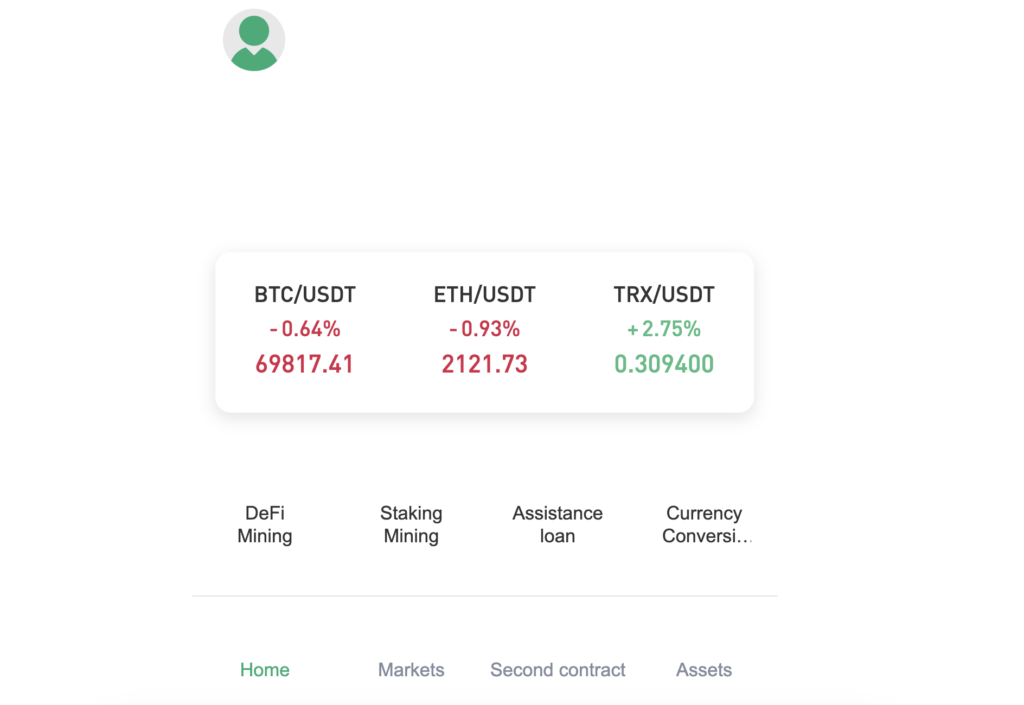Click the market ticker card
The width and height of the screenshot is (1024, 705).
tap(484, 331)
